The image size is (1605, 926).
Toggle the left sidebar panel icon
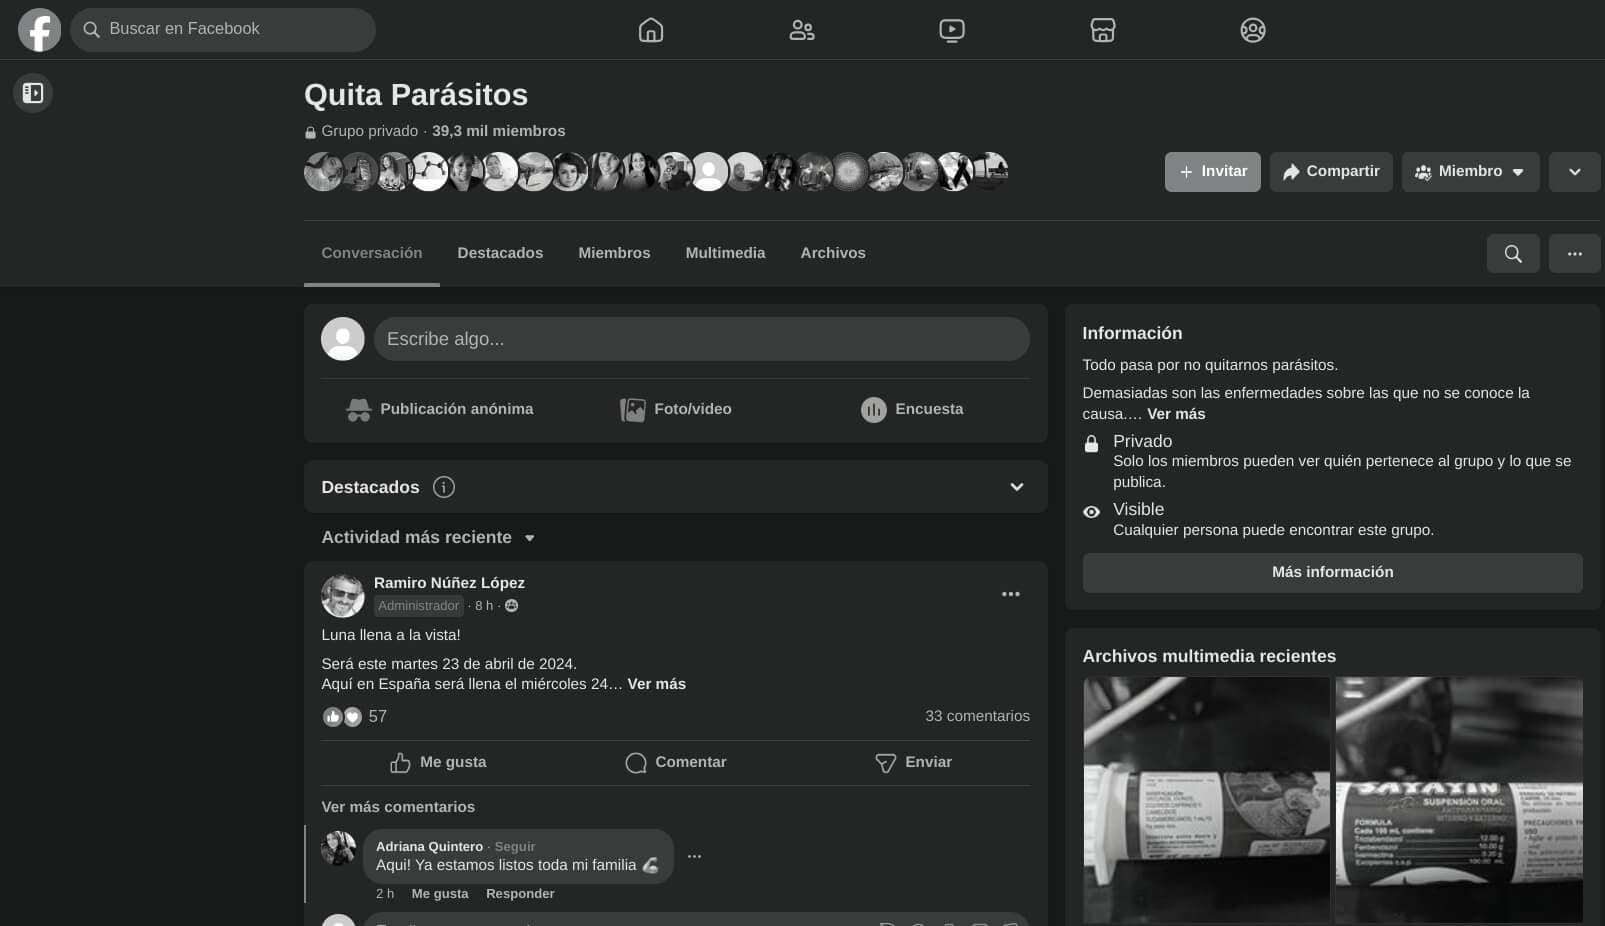(x=33, y=93)
